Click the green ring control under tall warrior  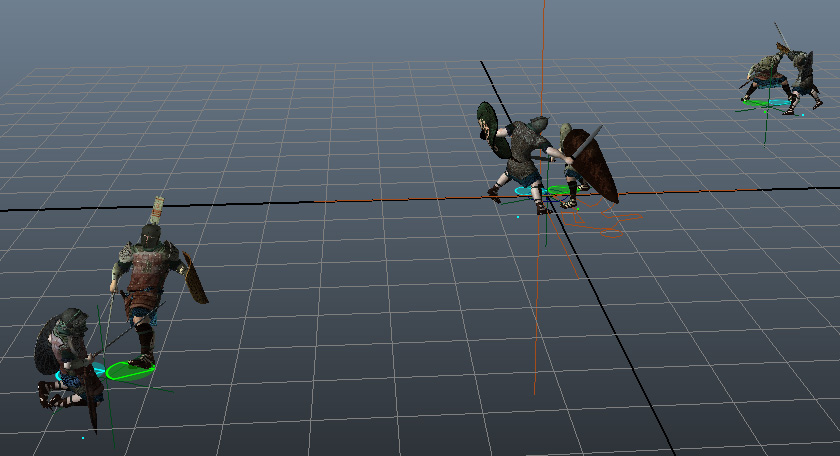pyautogui.click(x=130, y=370)
